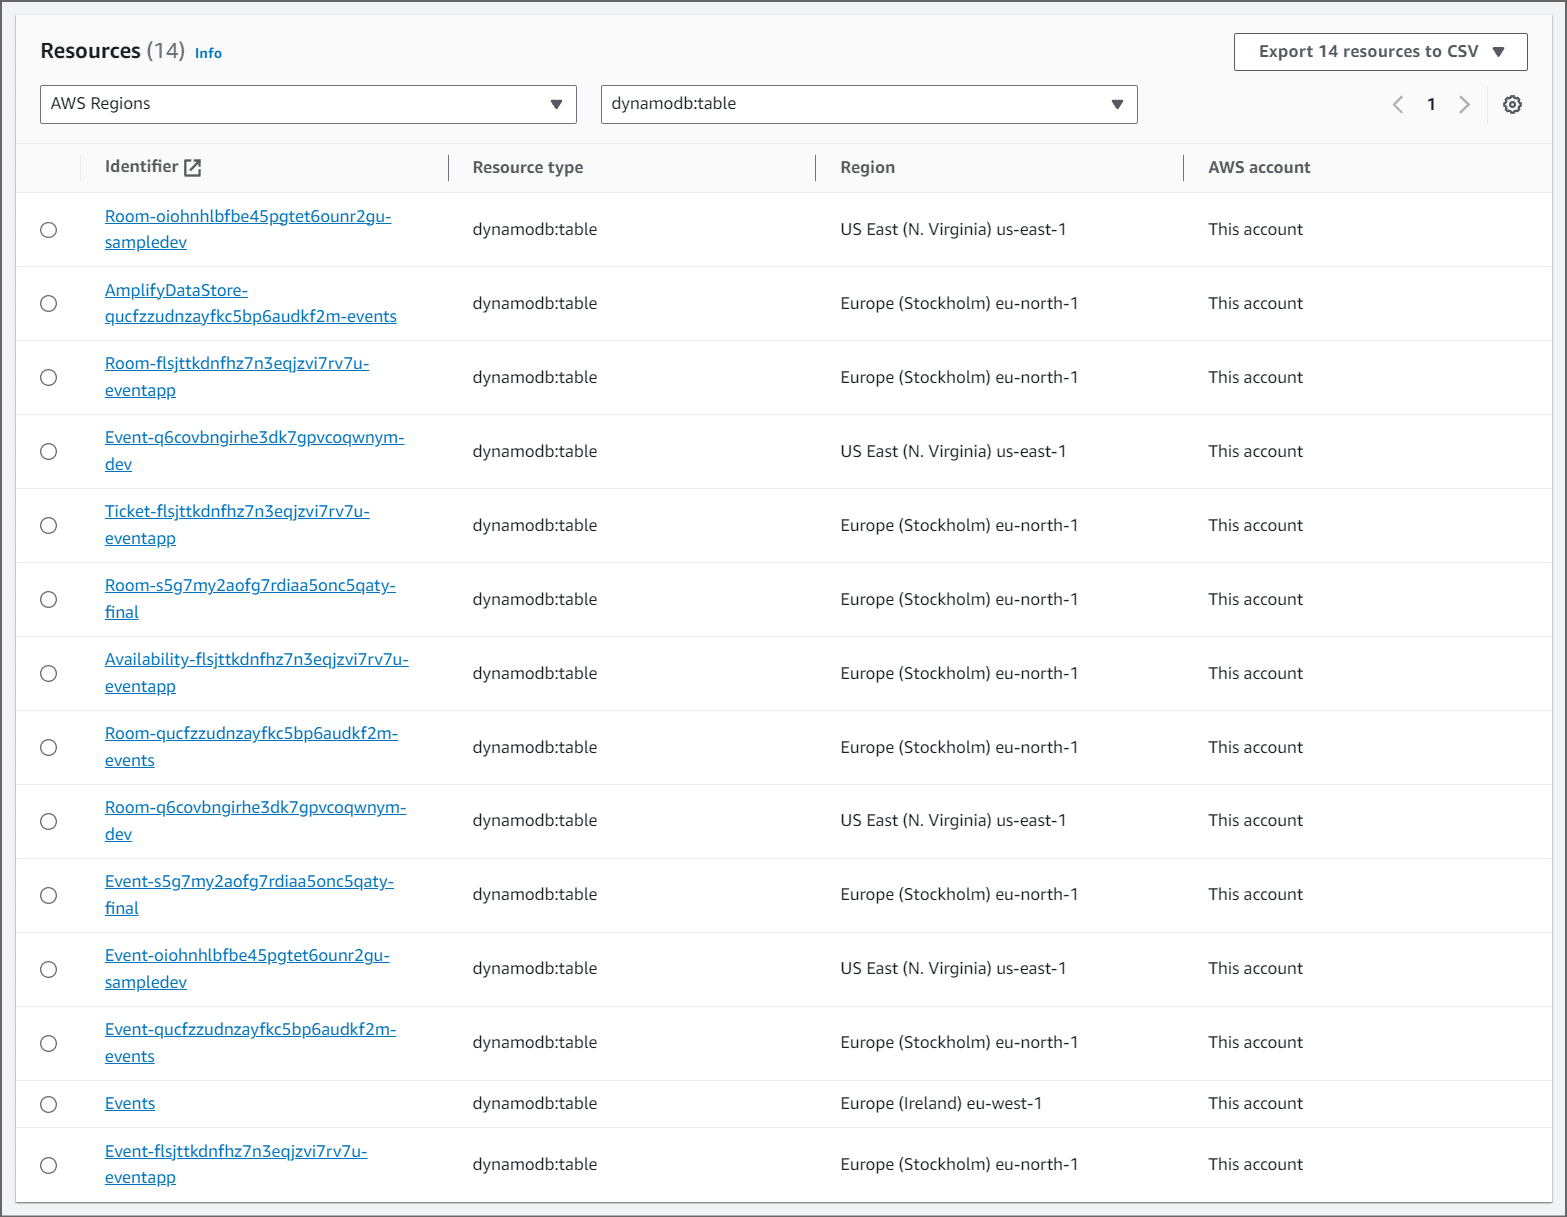This screenshot has width=1567, height=1217.
Task: Click the Identifier column header
Action: click(x=141, y=167)
